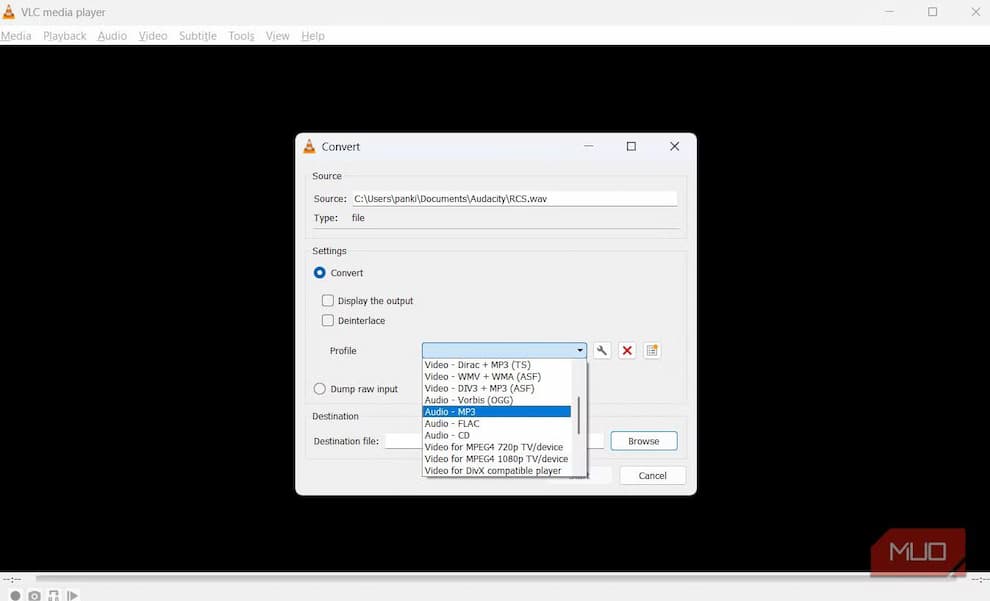The image size is (990, 601).
Task: Choose Video - WMV + WMA (ASF) profile
Action: [496, 376]
